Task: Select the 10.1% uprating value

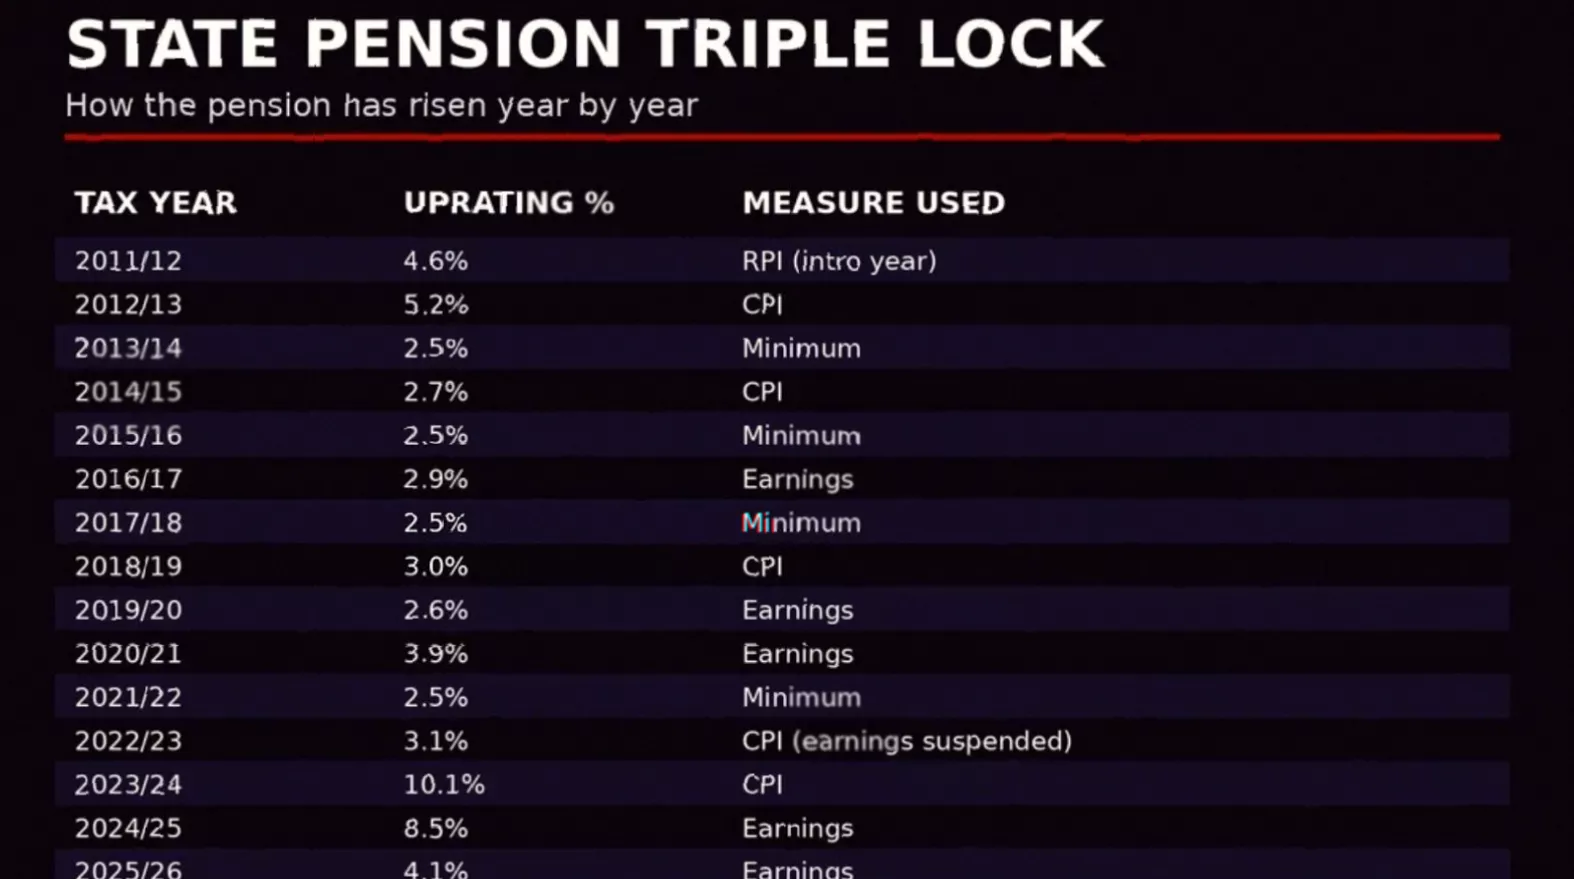Action: pyautogui.click(x=443, y=785)
